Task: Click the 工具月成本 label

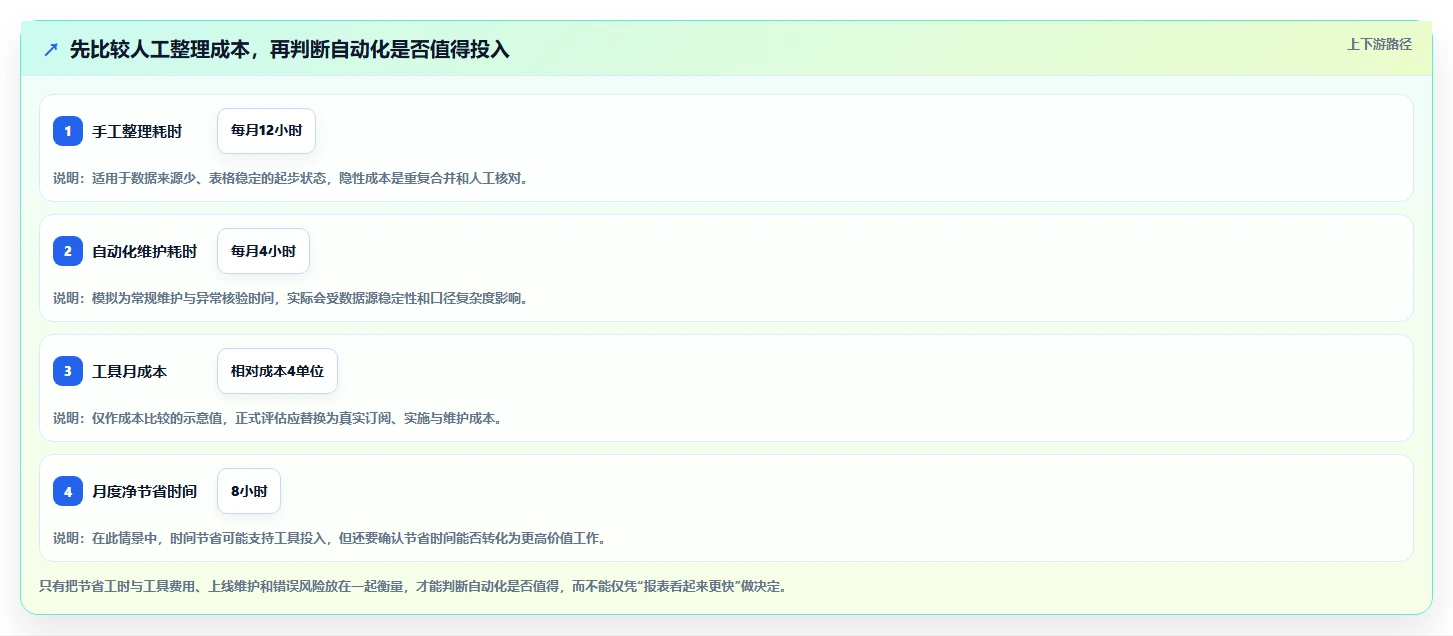Action: pyautogui.click(x=129, y=371)
